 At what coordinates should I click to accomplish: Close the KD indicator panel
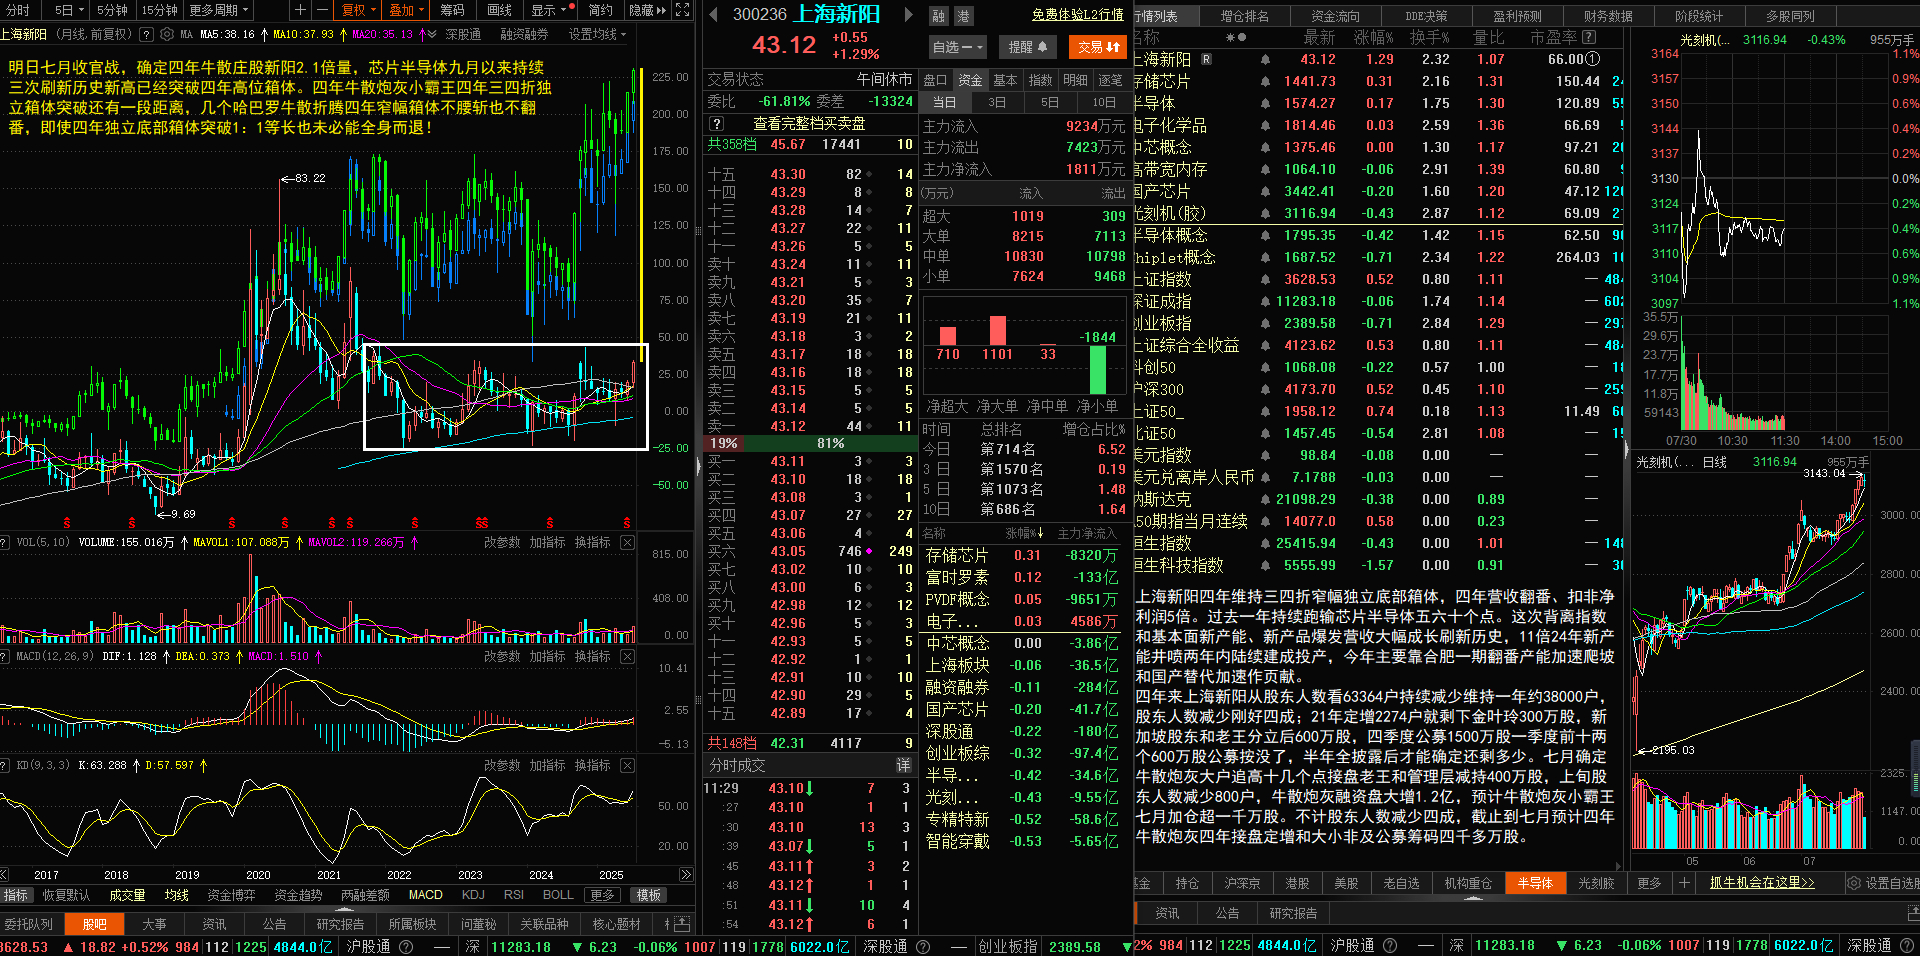click(627, 765)
